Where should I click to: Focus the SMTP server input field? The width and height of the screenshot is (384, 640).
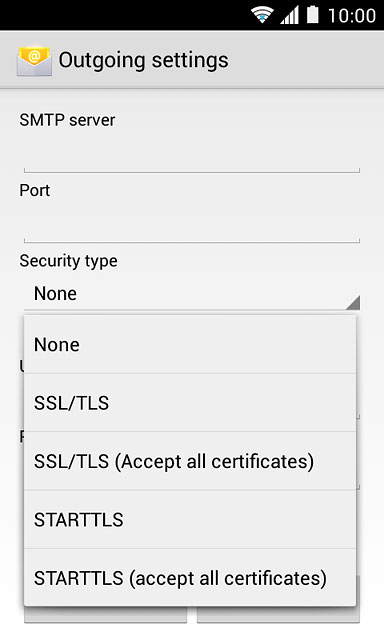click(192, 155)
